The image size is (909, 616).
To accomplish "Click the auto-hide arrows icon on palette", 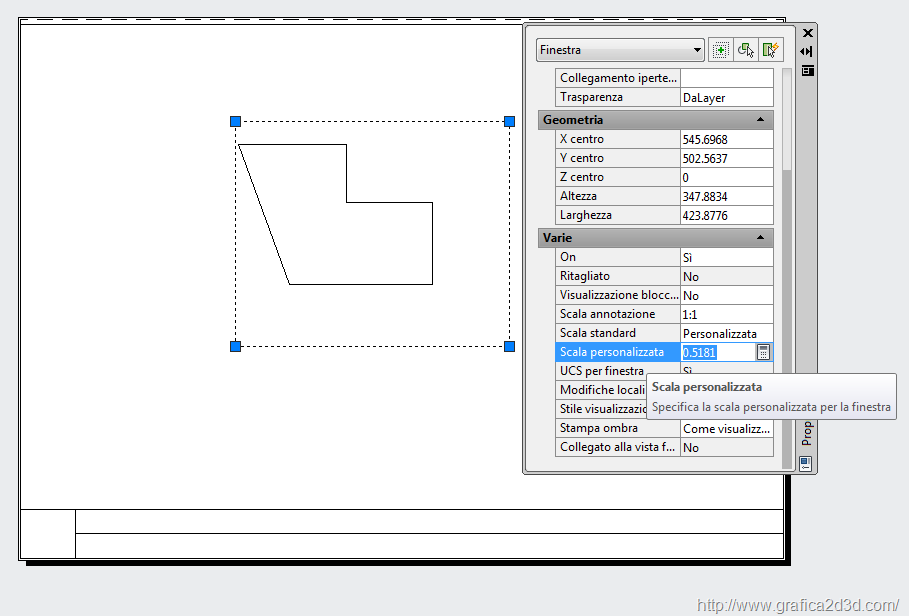I will [x=807, y=51].
